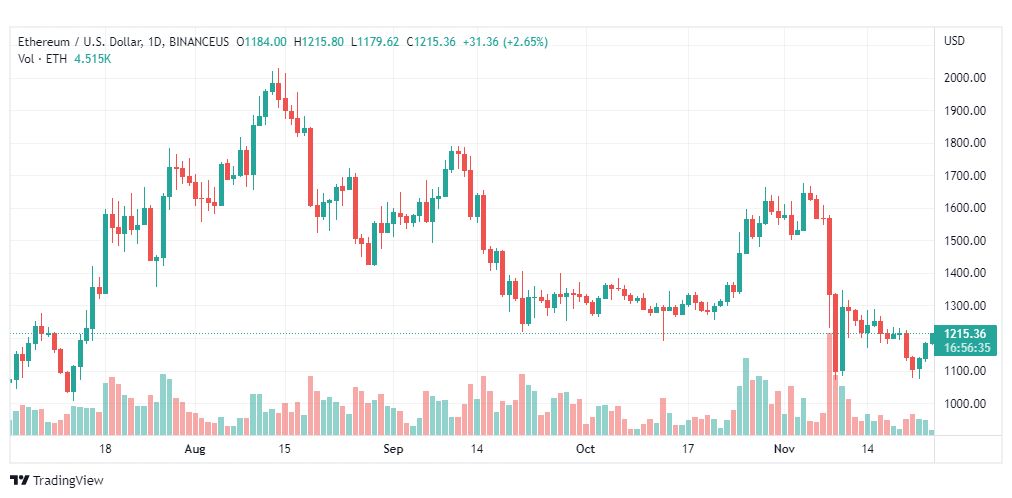The image size is (1012, 498).
Task: Click the 17 date label on time axis
Action: (688, 449)
